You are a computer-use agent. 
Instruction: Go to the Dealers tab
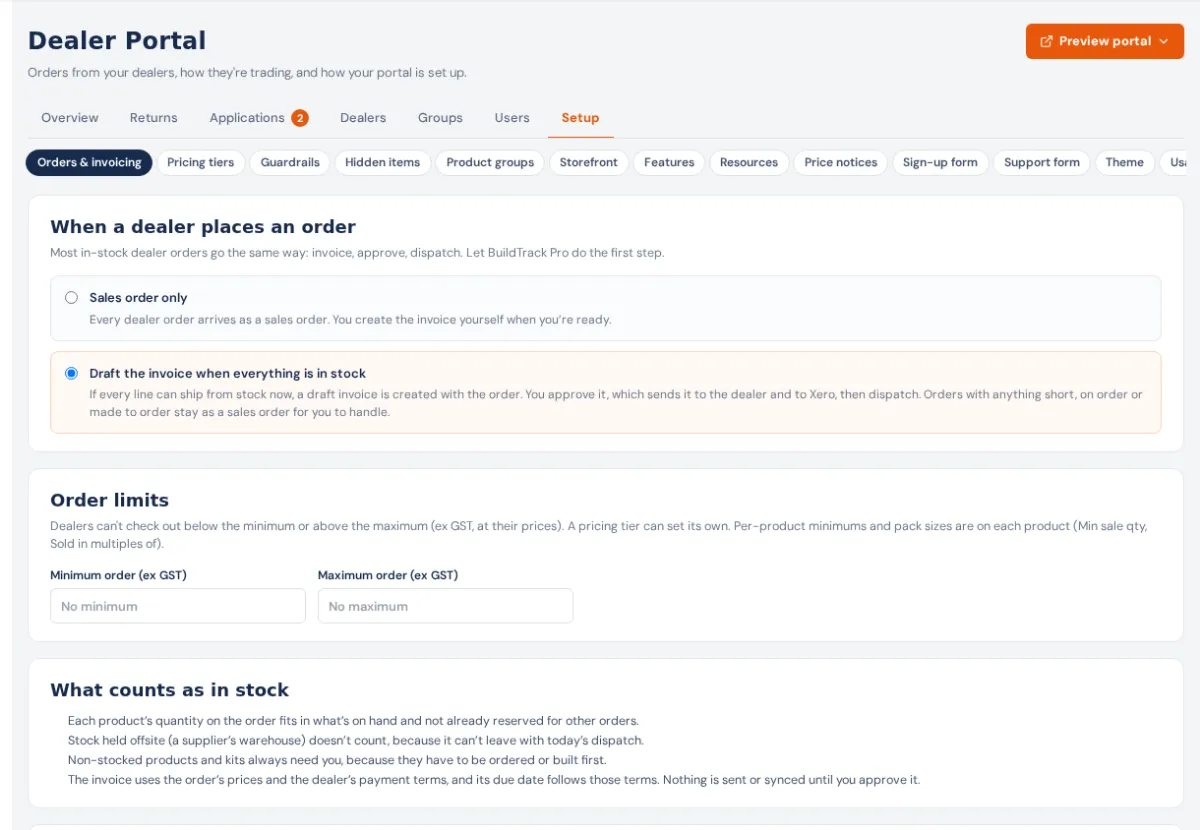coord(363,118)
